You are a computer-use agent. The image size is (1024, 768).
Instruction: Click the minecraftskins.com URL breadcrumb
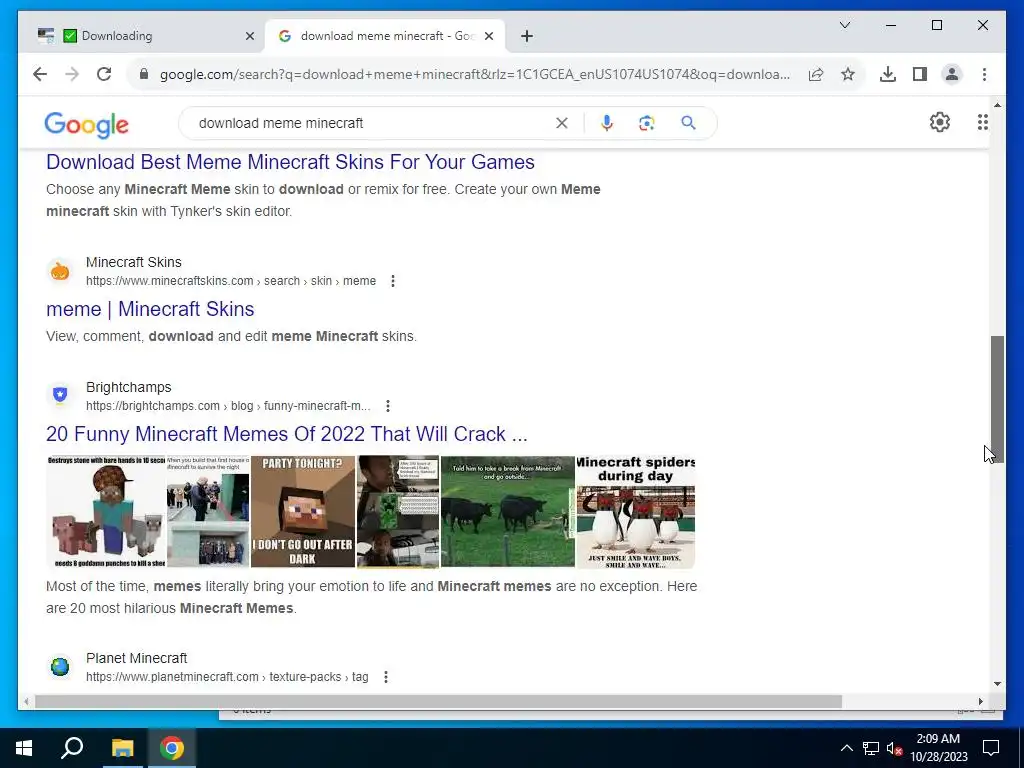pyautogui.click(x=231, y=281)
